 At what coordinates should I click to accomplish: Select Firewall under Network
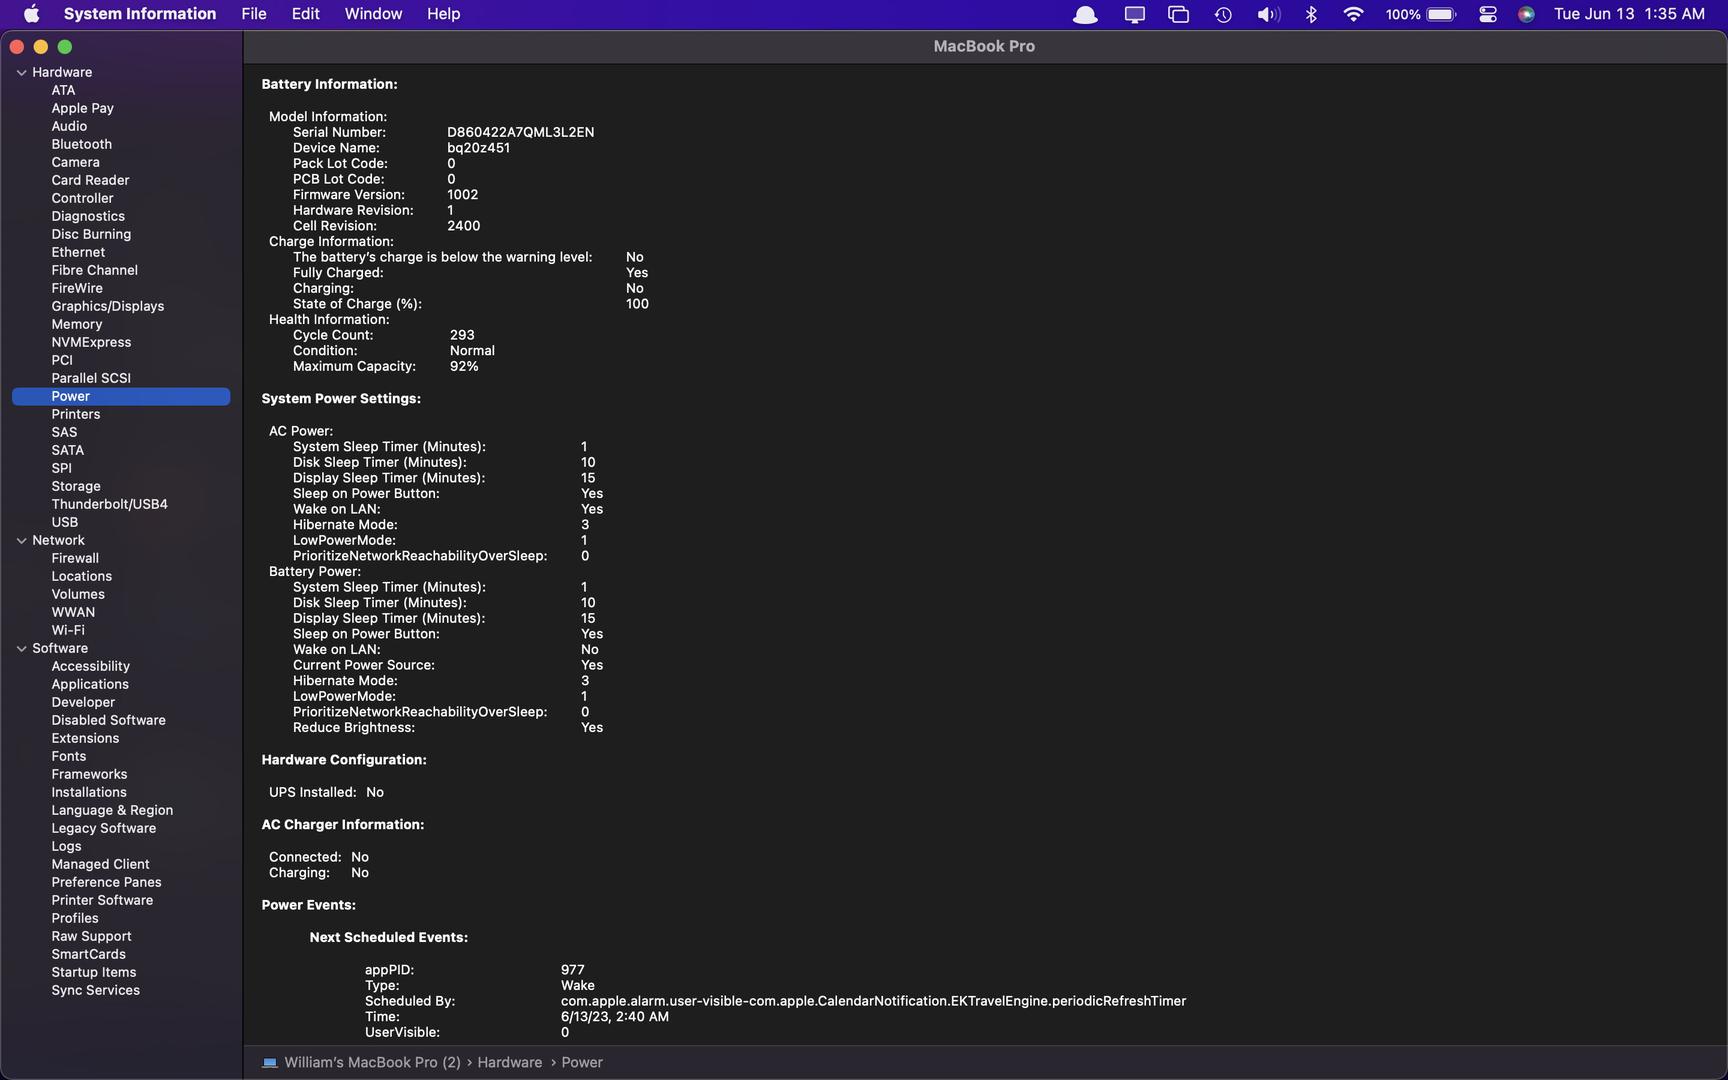[75, 558]
